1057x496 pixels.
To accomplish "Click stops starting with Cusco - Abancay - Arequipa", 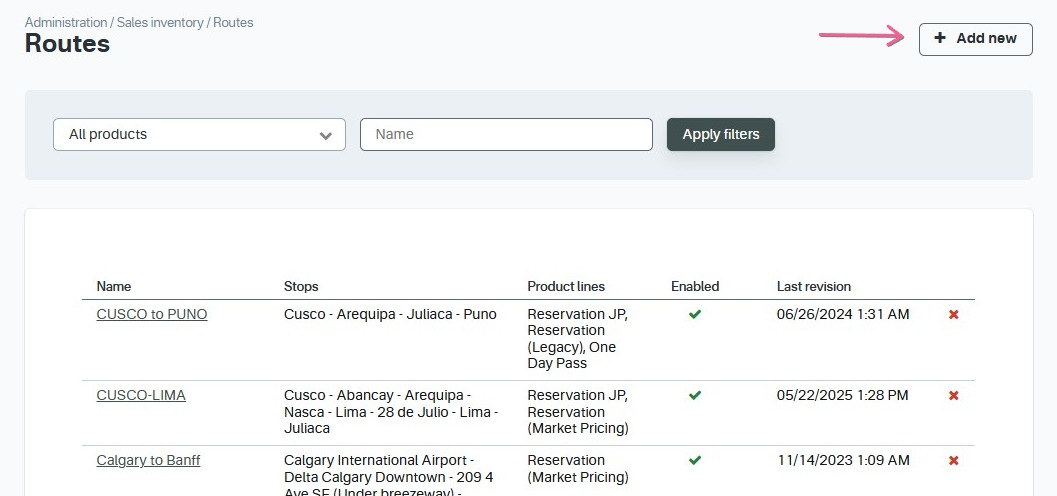I will (x=391, y=412).
